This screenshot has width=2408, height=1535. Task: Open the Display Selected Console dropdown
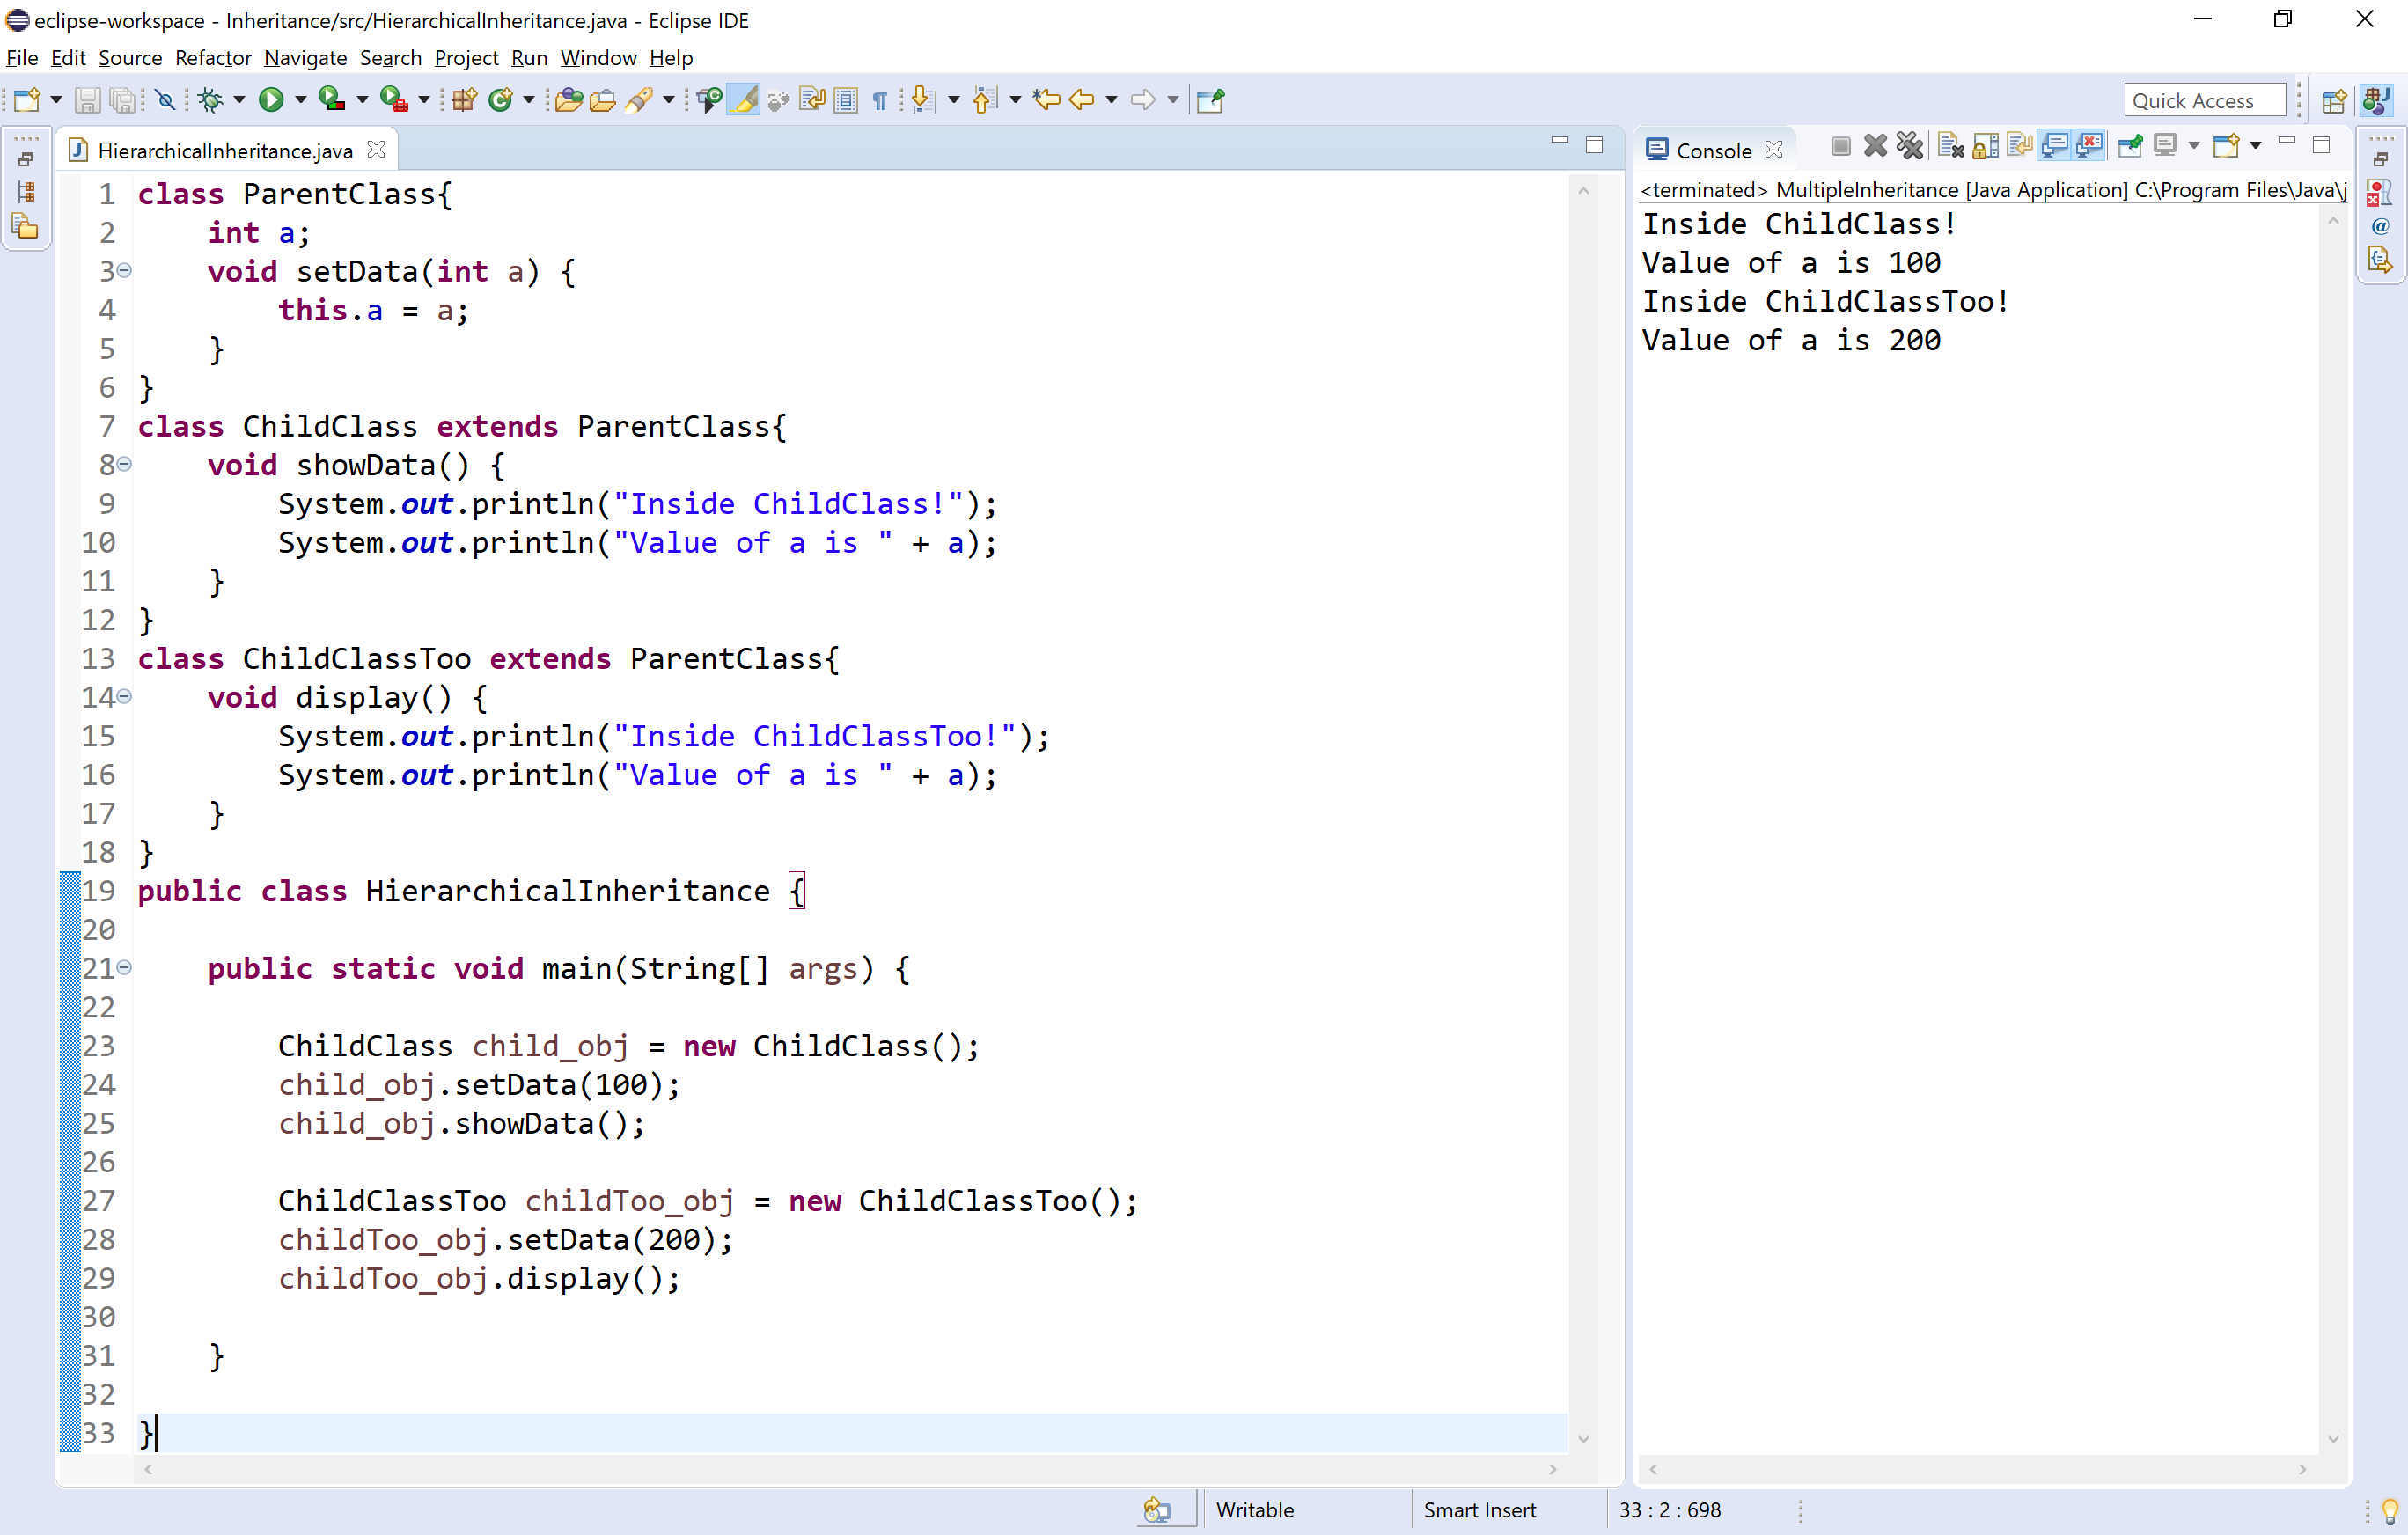tap(2194, 145)
